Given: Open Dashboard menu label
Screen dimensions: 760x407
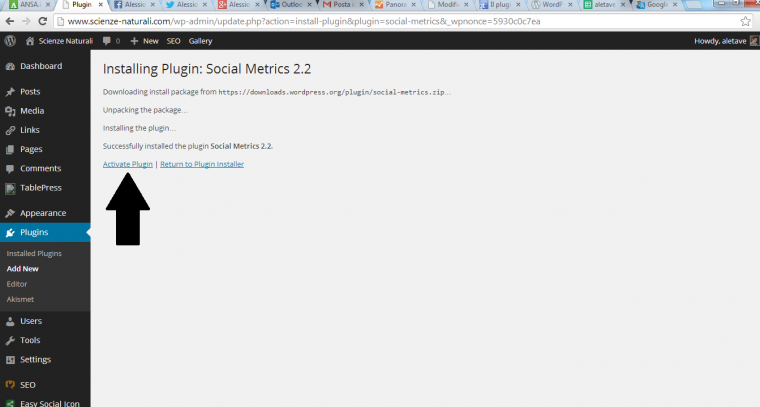Looking at the screenshot, I should click(41, 66).
